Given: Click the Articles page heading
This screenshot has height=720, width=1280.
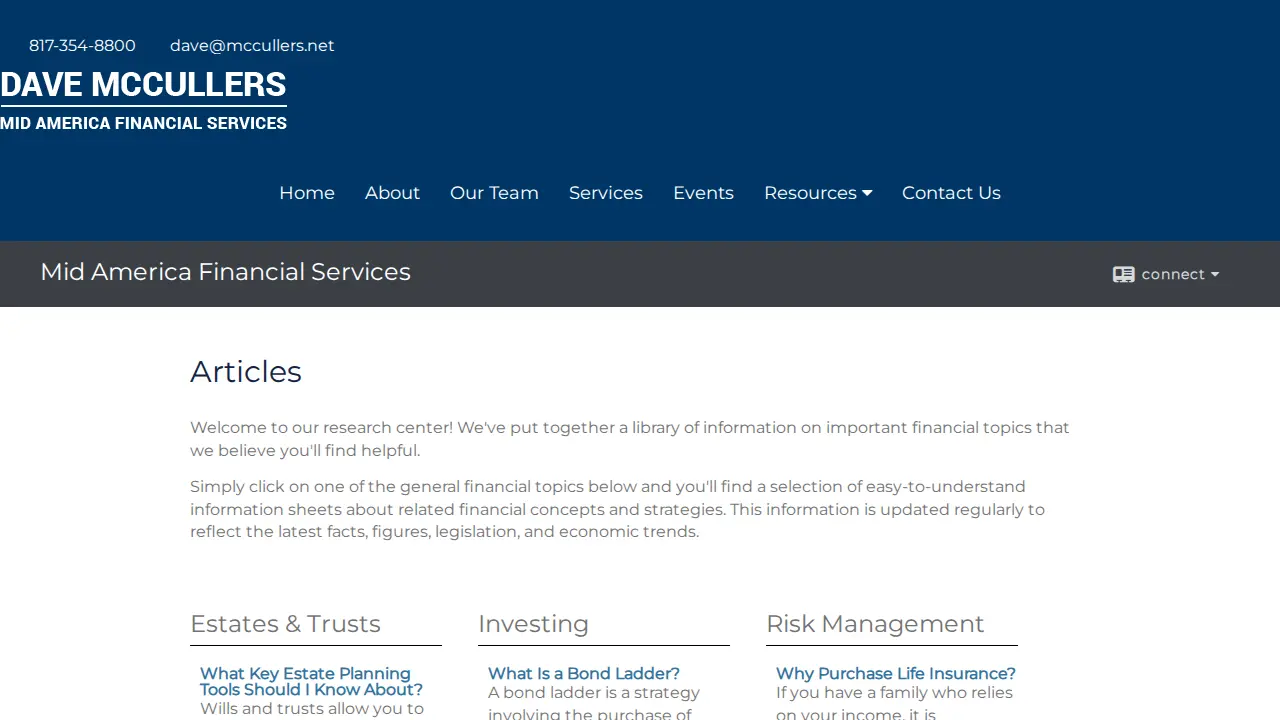Looking at the screenshot, I should (x=246, y=372).
